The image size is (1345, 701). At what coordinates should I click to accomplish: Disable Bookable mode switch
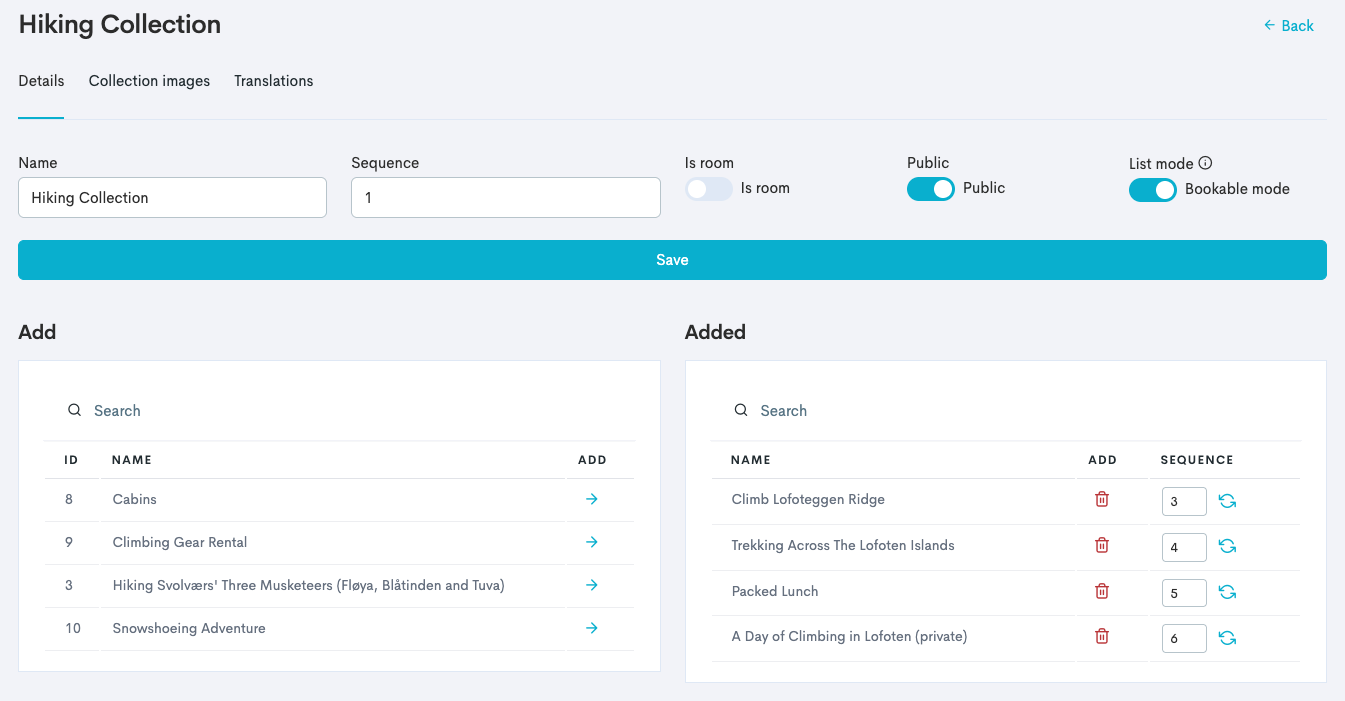pos(1153,190)
